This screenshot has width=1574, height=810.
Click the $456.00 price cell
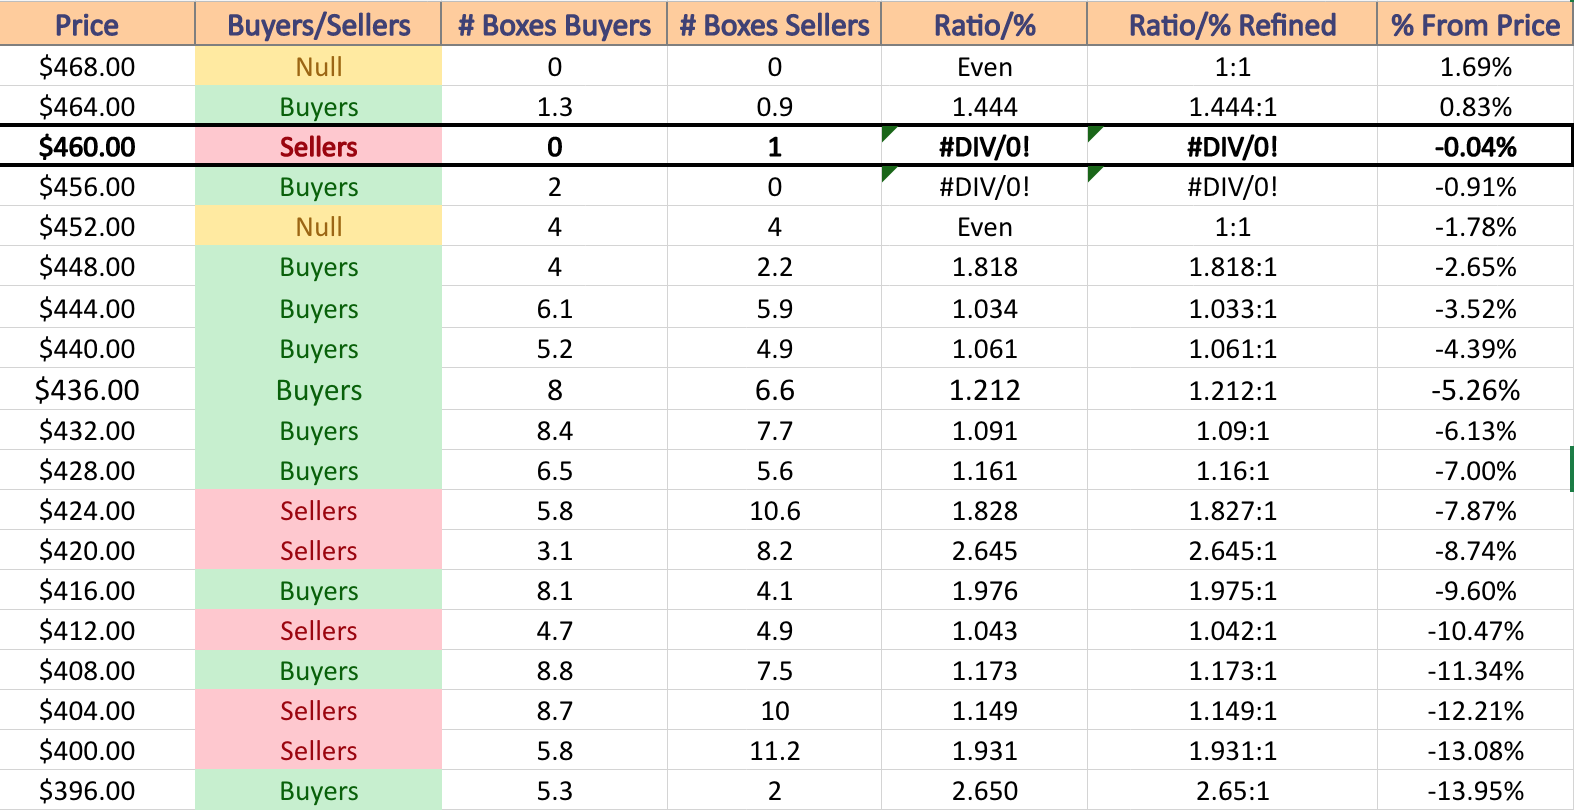coord(97,186)
